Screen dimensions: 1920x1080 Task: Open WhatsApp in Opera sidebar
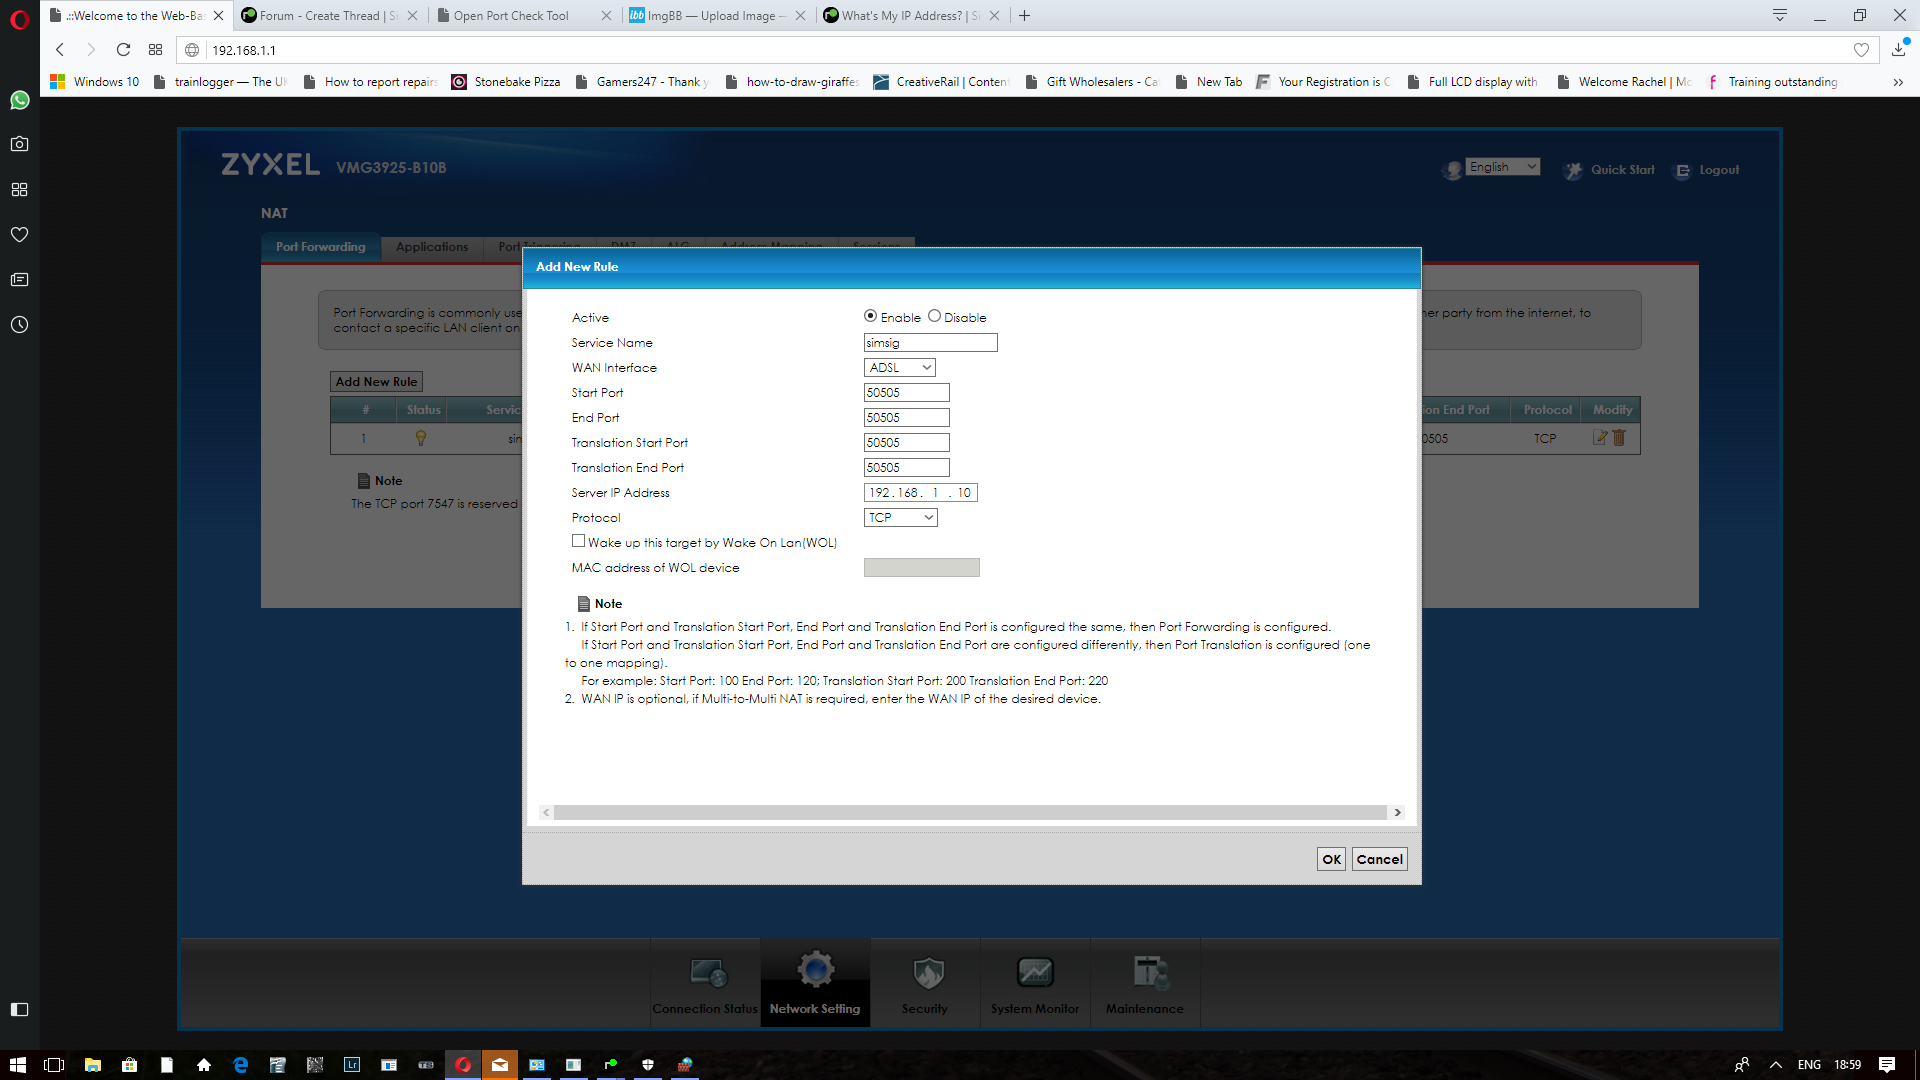19,100
